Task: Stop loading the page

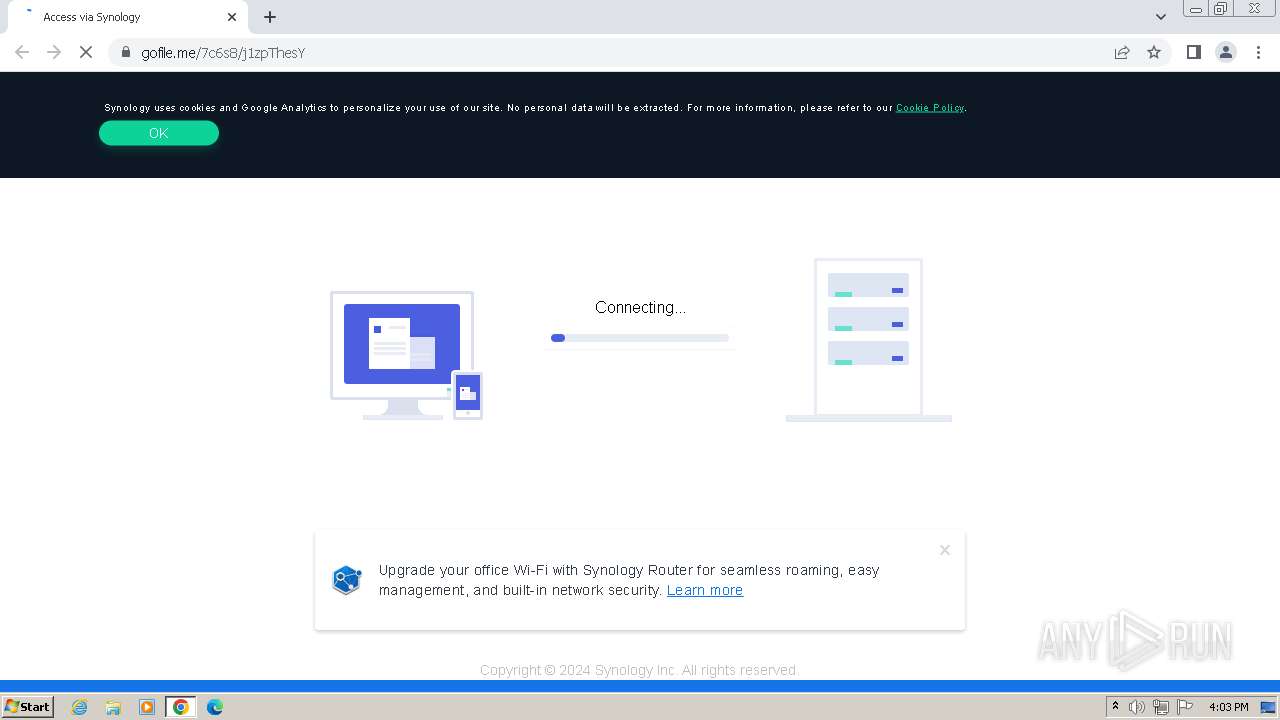Action: pos(86,52)
